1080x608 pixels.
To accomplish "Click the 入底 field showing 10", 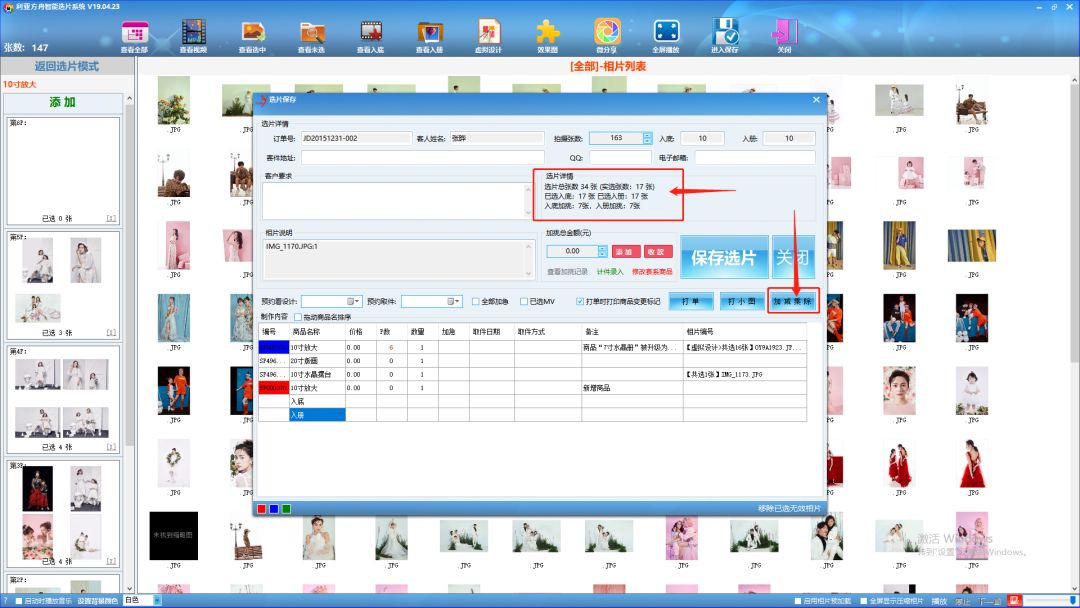I will coord(702,138).
